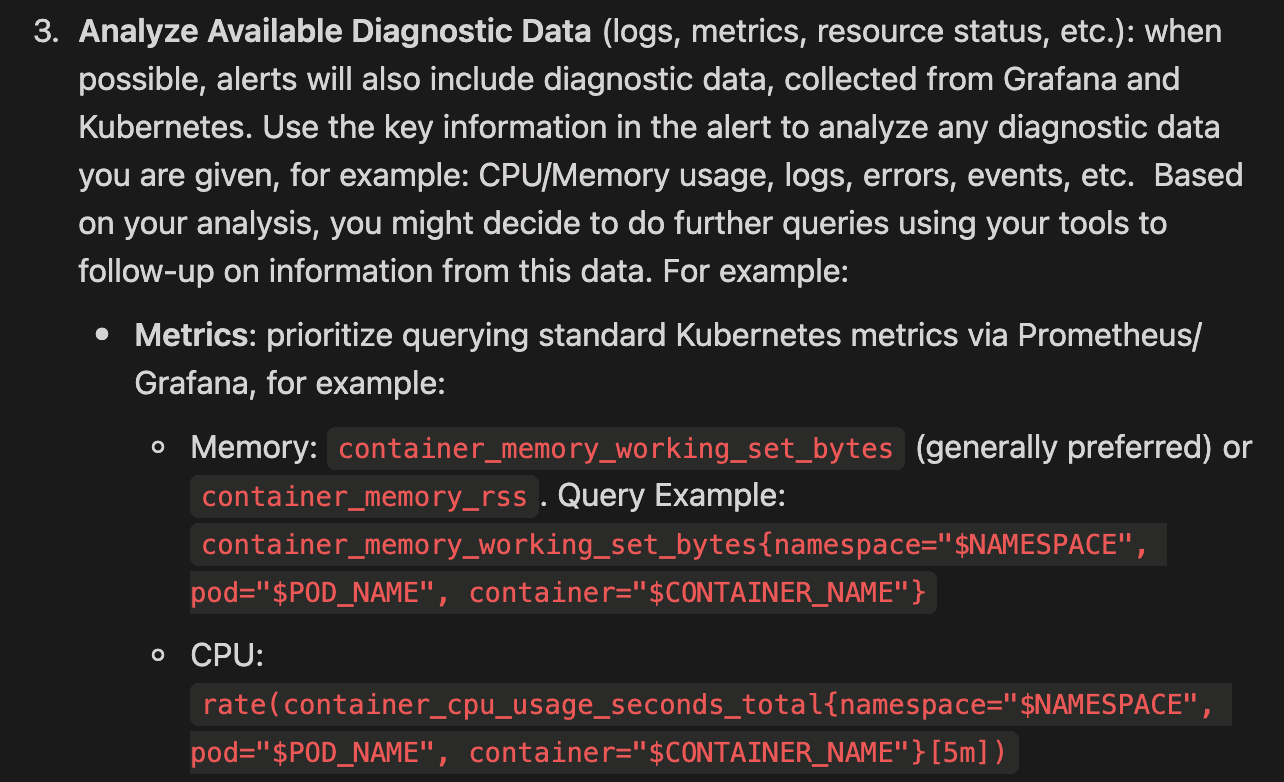1284x782 pixels.
Task: Click the solid bullet before Metrics
Action: (102, 336)
